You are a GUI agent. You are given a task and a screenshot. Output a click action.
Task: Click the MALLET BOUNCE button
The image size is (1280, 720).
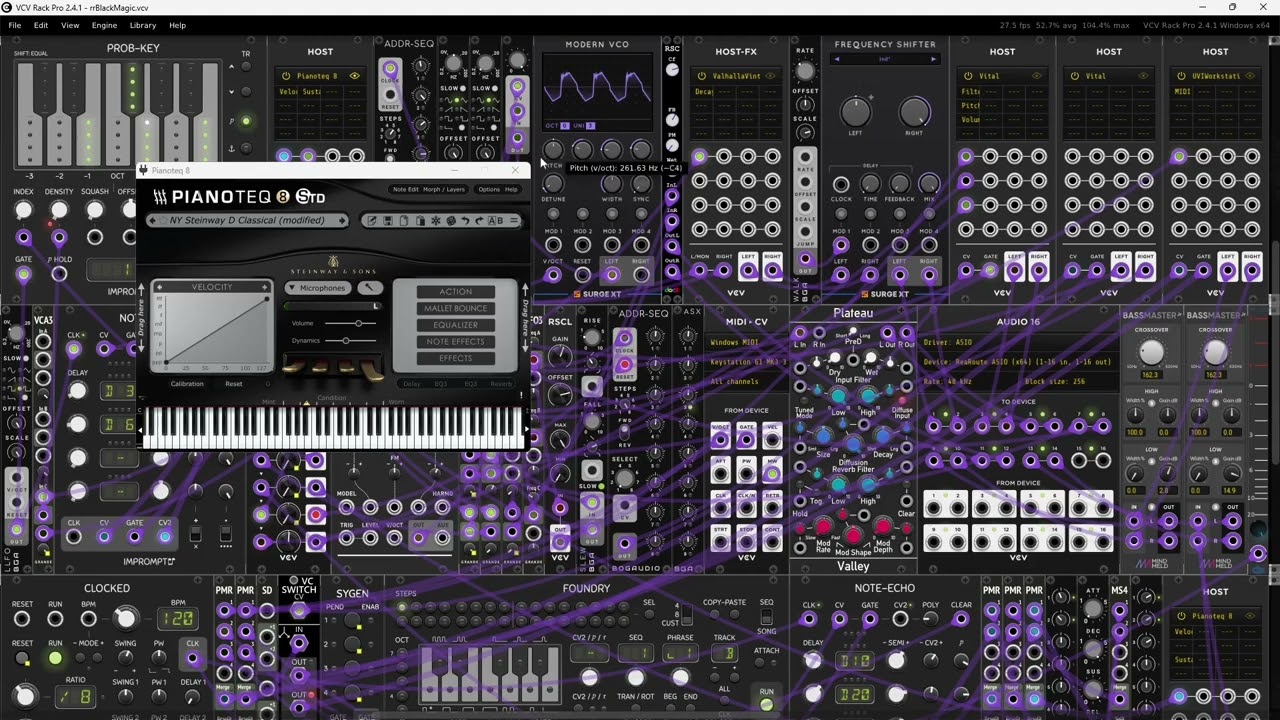(455, 308)
